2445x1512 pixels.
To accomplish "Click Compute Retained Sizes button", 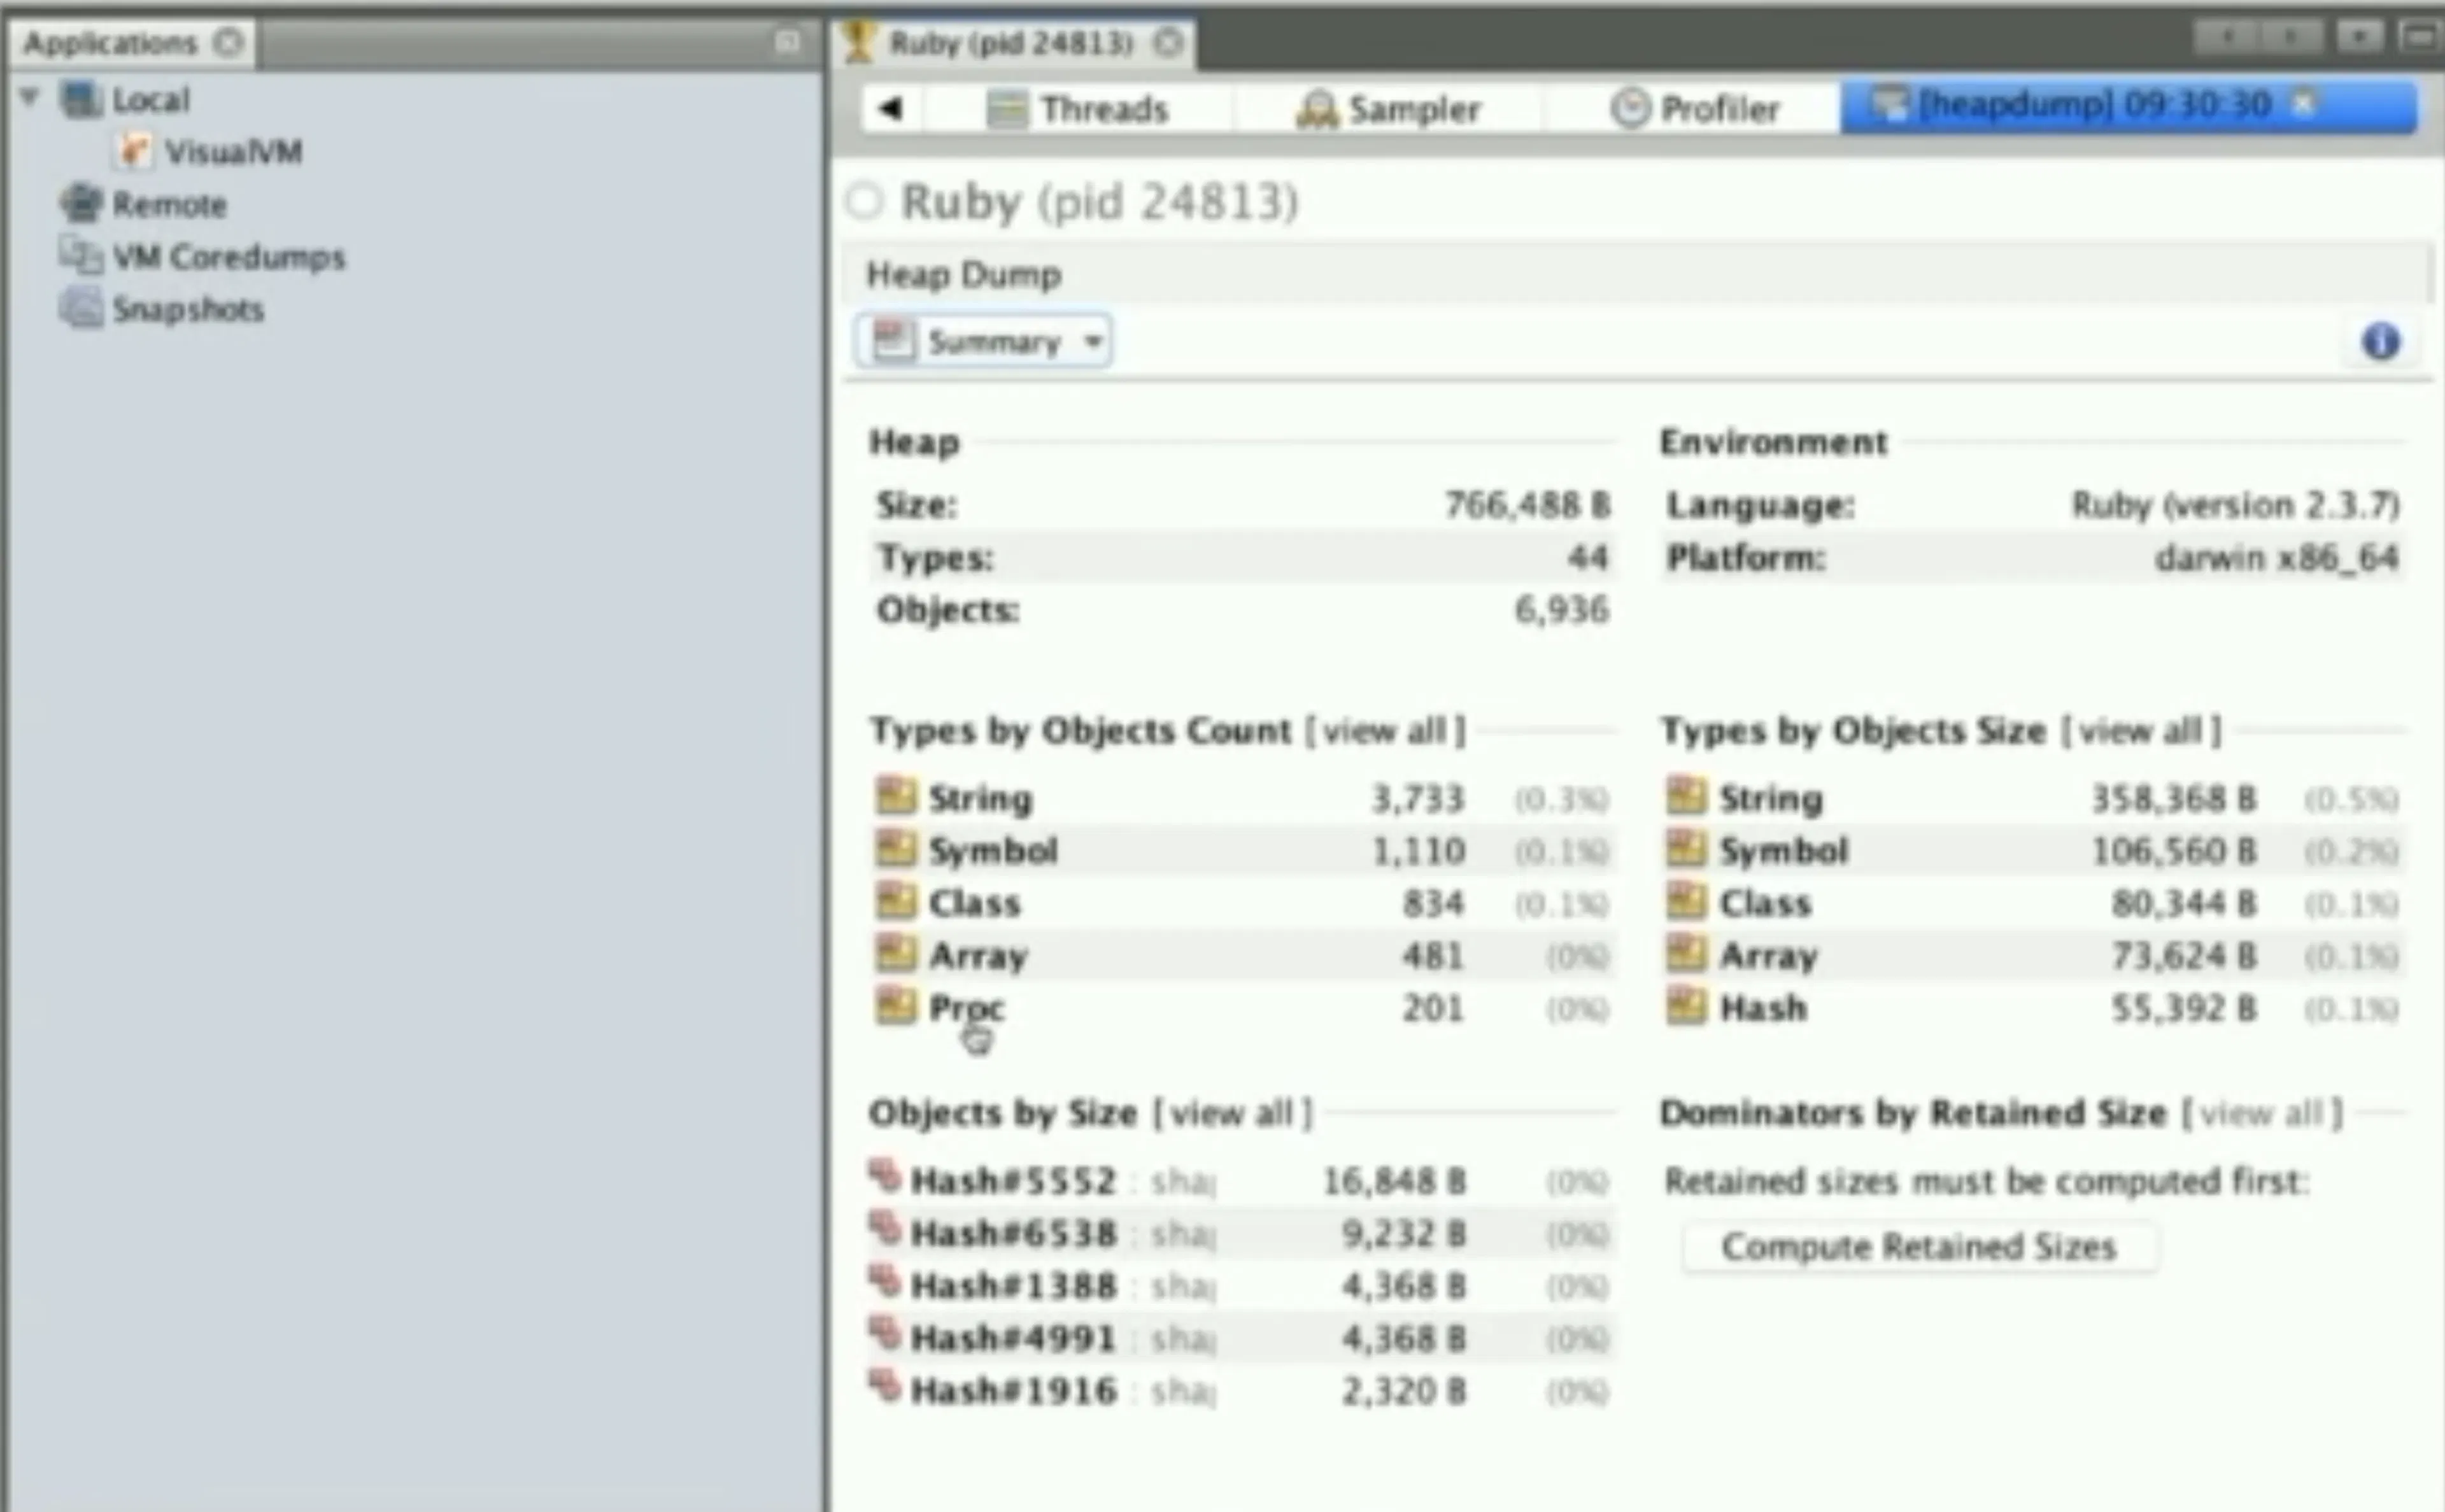I will [x=1918, y=1246].
